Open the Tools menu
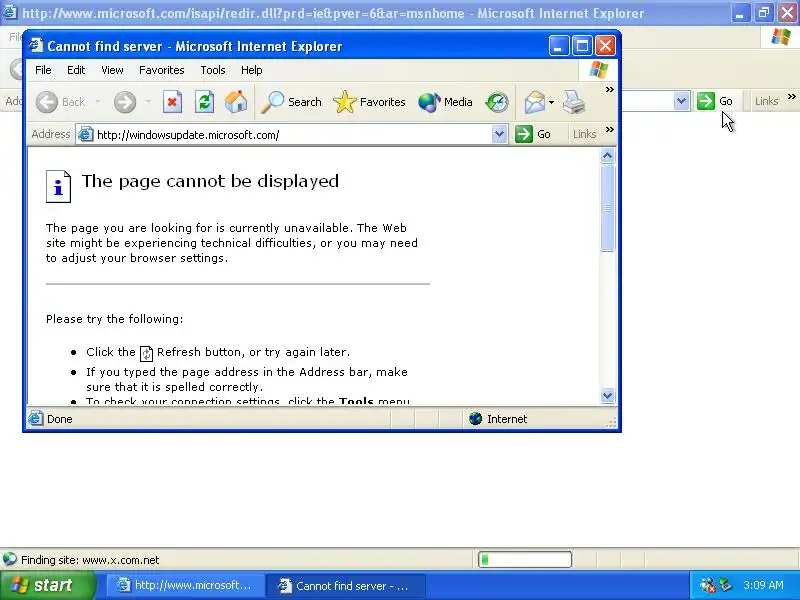This screenshot has height=600, width=800. coord(213,70)
